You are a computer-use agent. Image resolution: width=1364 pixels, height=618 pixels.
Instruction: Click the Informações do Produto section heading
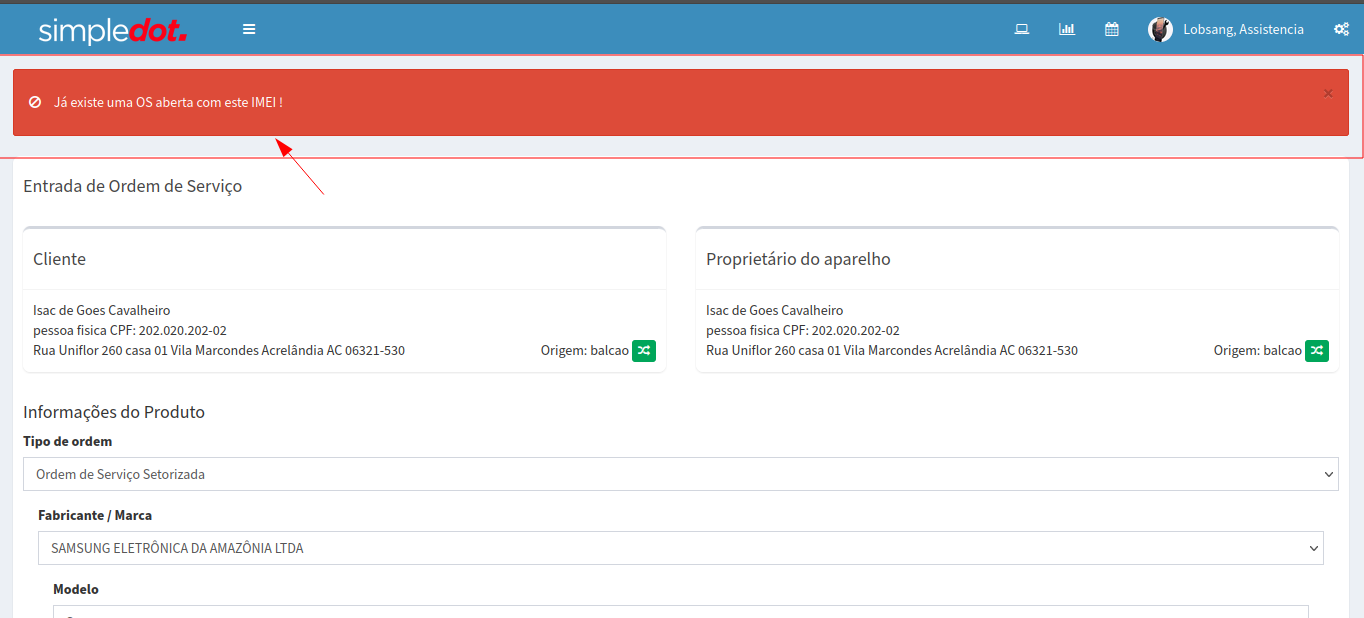coord(114,412)
